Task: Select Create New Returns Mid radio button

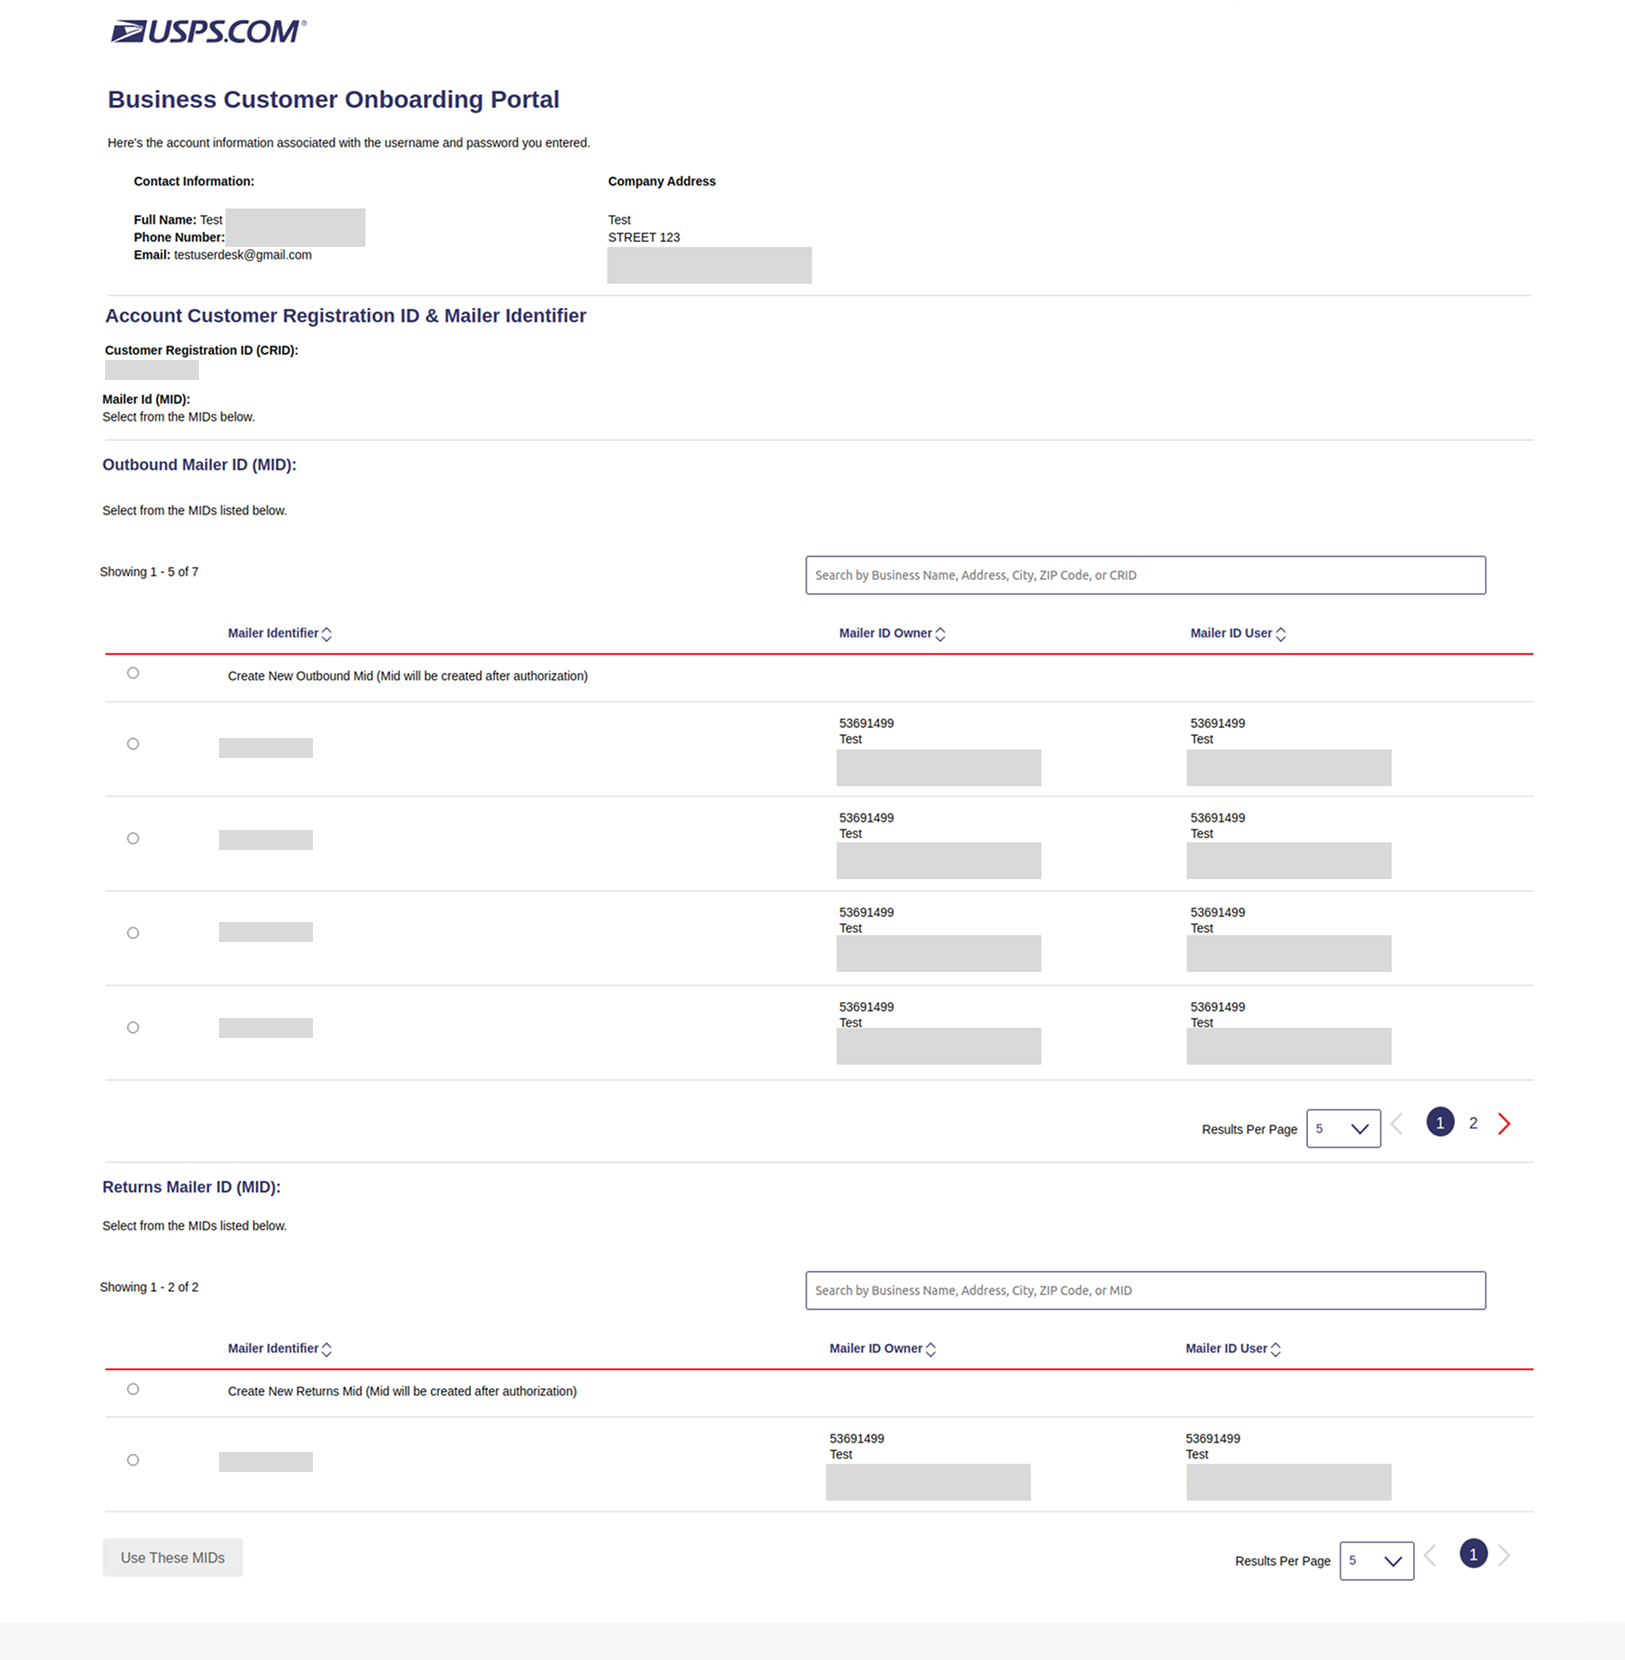Action: click(133, 1389)
